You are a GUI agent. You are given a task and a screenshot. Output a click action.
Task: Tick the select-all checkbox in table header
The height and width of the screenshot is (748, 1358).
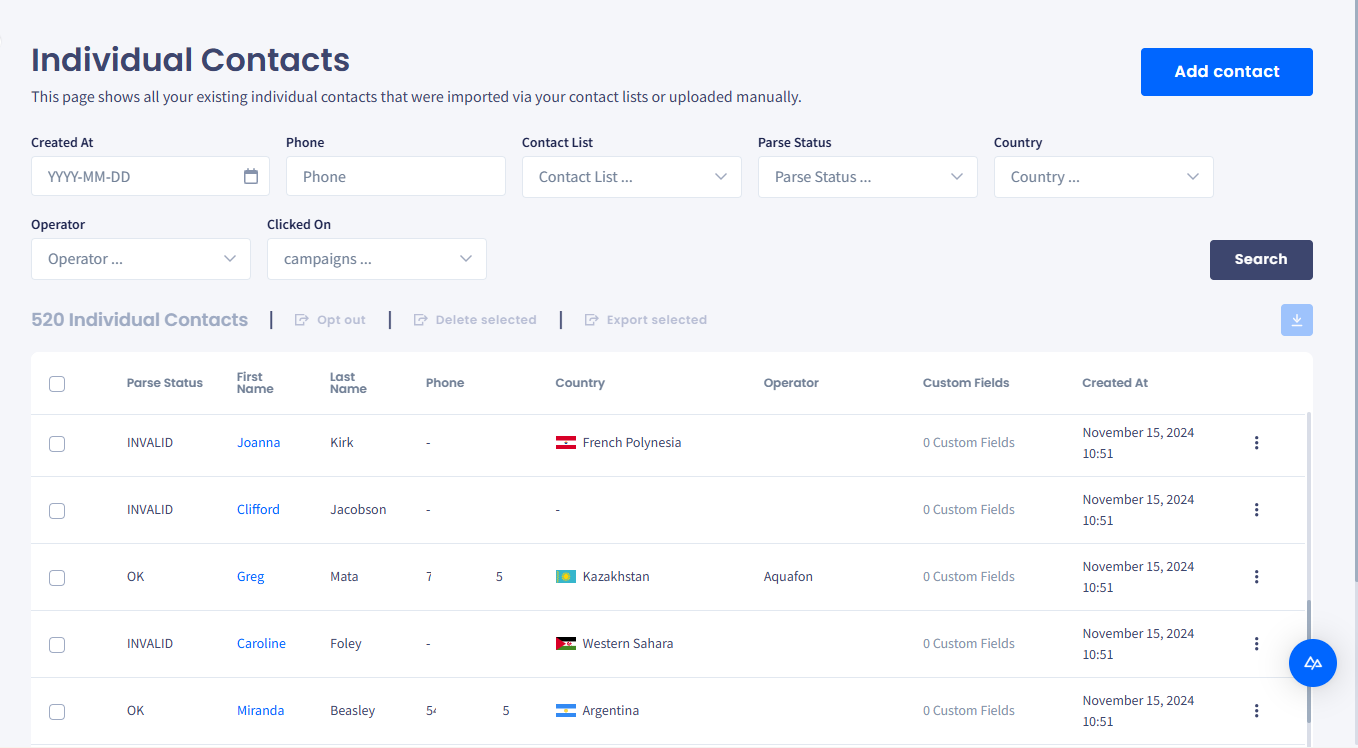point(57,384)
